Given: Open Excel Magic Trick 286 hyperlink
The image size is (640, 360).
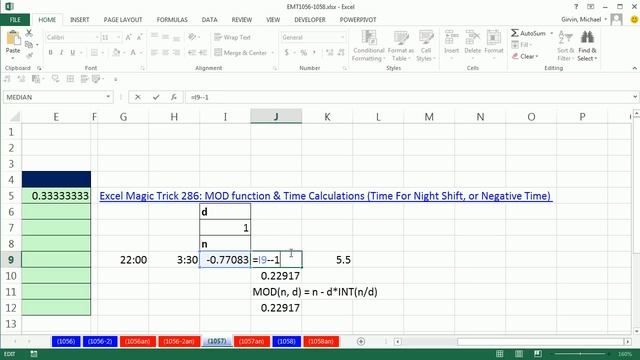Looking at the screenshot, I should (x=326, y=196).
